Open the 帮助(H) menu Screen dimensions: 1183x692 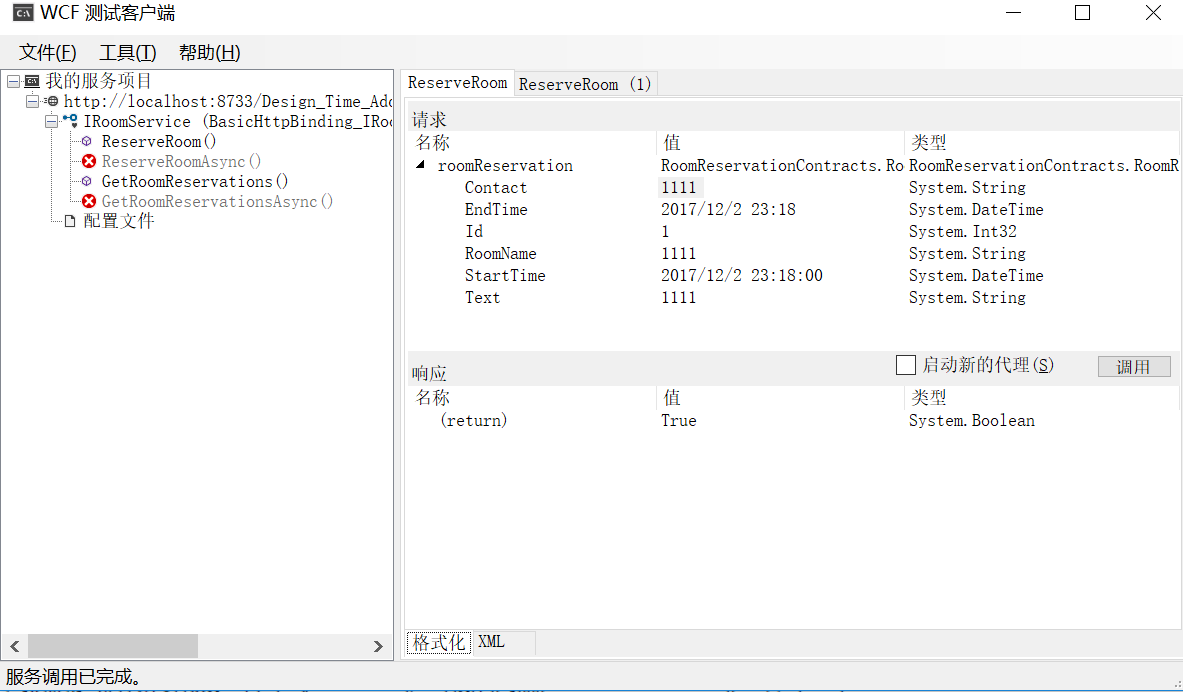pos(210,52)
